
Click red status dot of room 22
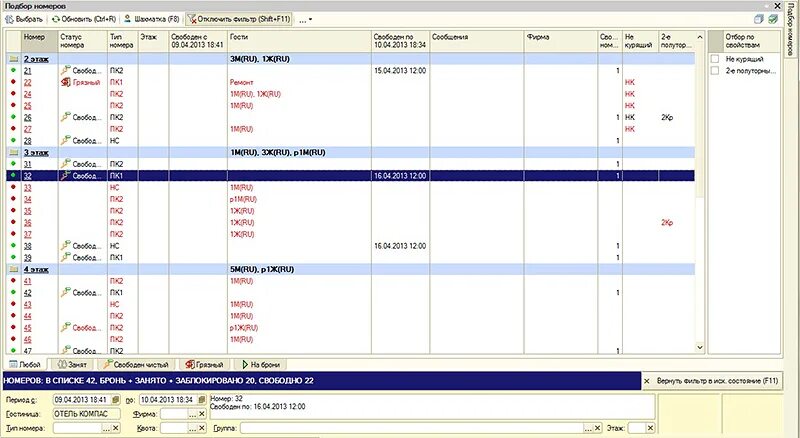point(13,82)
